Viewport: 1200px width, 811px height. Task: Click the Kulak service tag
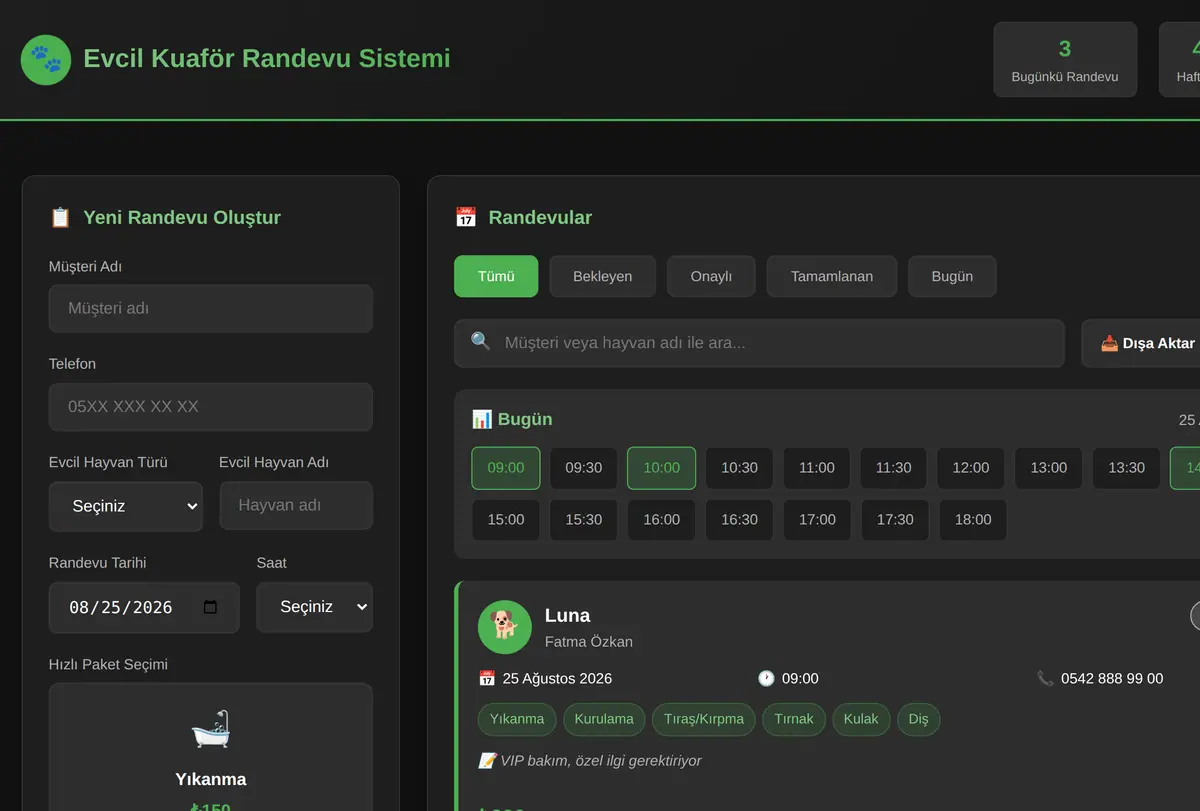861,719
